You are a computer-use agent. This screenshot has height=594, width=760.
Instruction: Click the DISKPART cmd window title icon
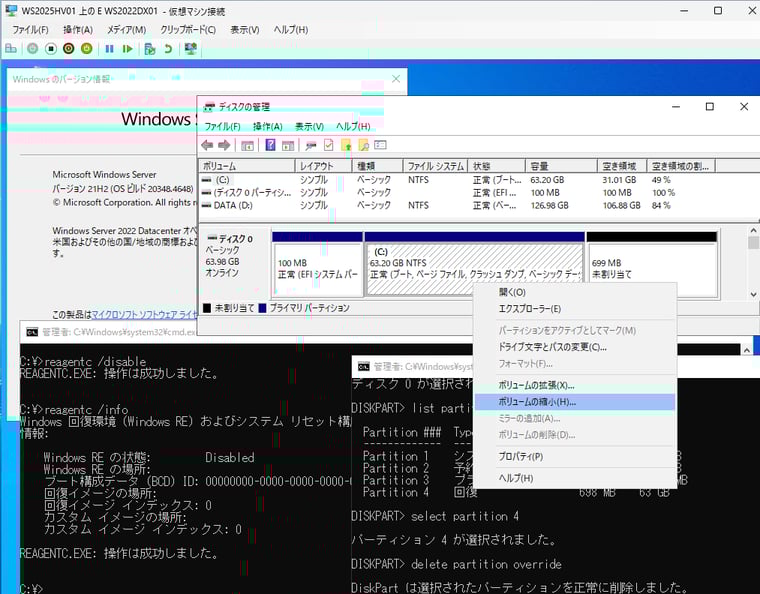tap(364, 366)
